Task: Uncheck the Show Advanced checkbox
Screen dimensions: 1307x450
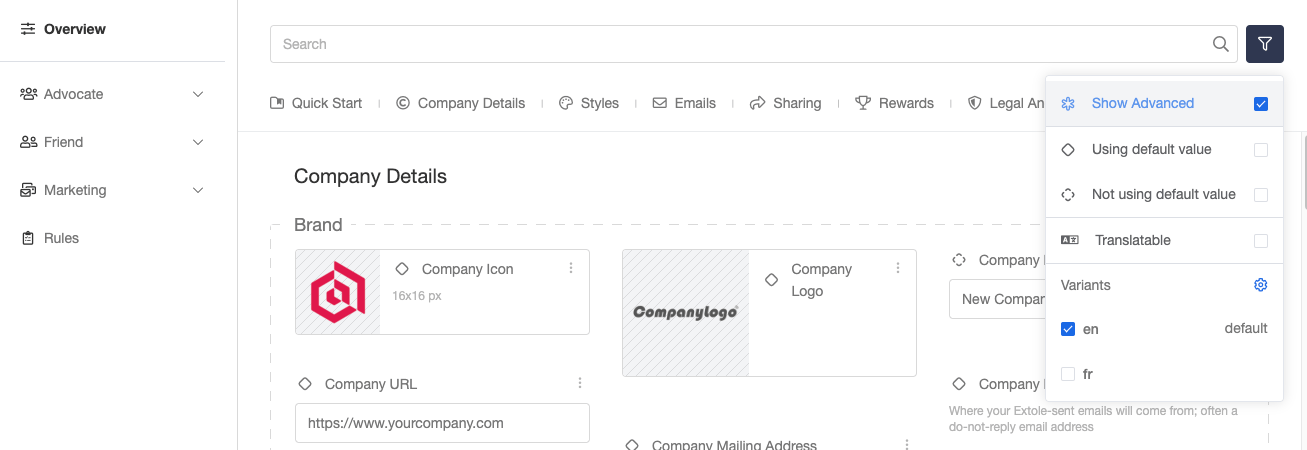Action: 1261,104
